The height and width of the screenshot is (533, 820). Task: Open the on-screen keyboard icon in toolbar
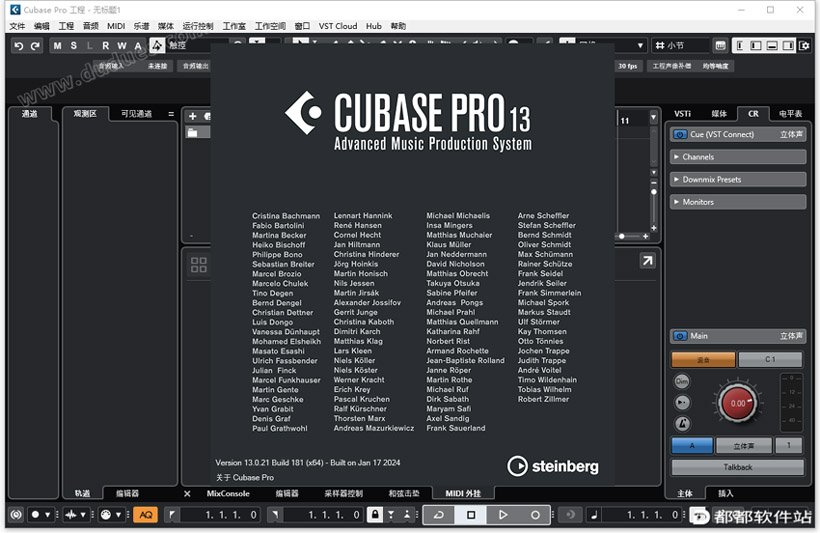coord(720,46)
